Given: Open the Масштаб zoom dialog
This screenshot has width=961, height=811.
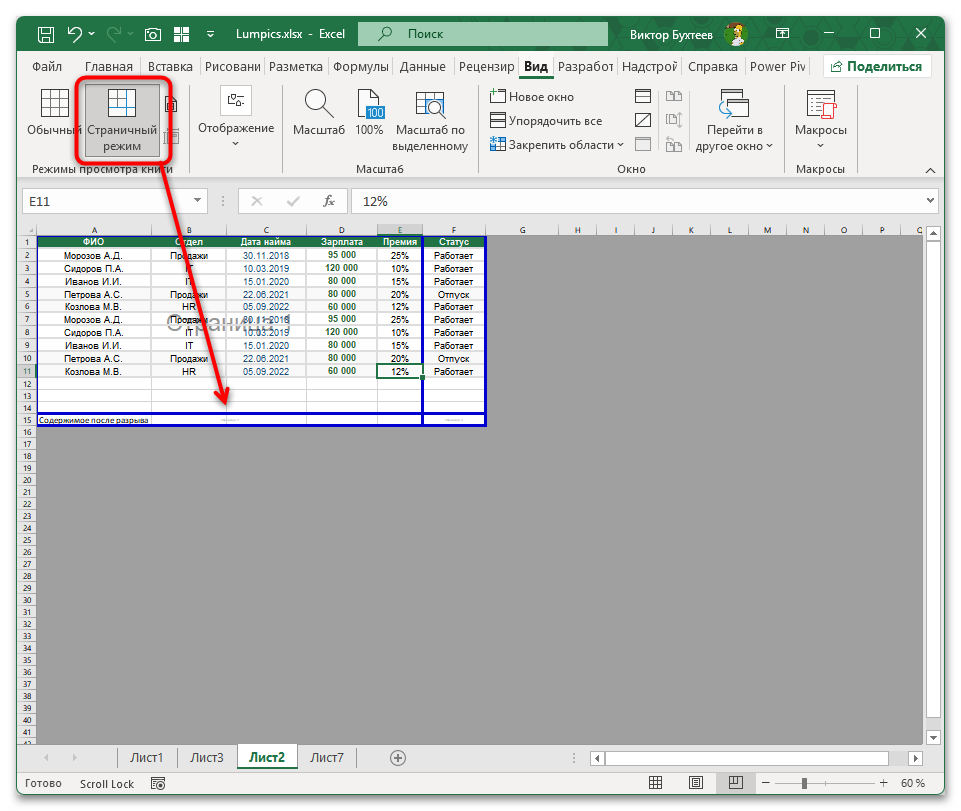Looking at the screenshot, I should pyautogui.click(x=318, y=115).
